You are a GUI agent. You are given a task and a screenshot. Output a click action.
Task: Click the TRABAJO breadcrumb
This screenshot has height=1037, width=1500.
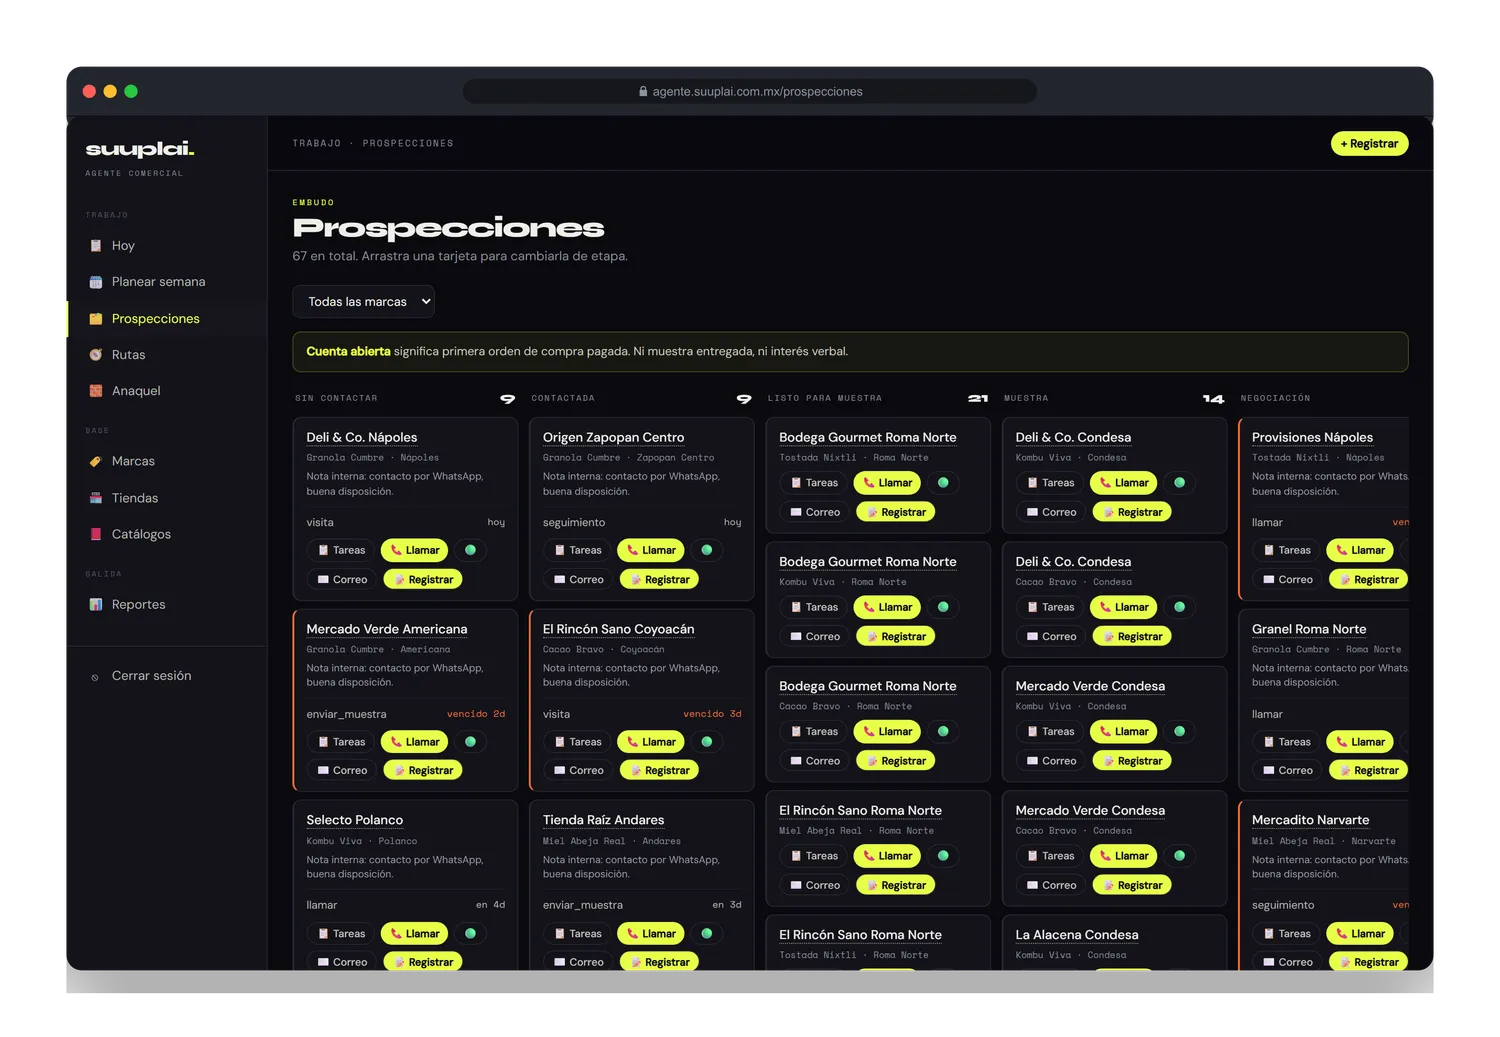[316, 144]
